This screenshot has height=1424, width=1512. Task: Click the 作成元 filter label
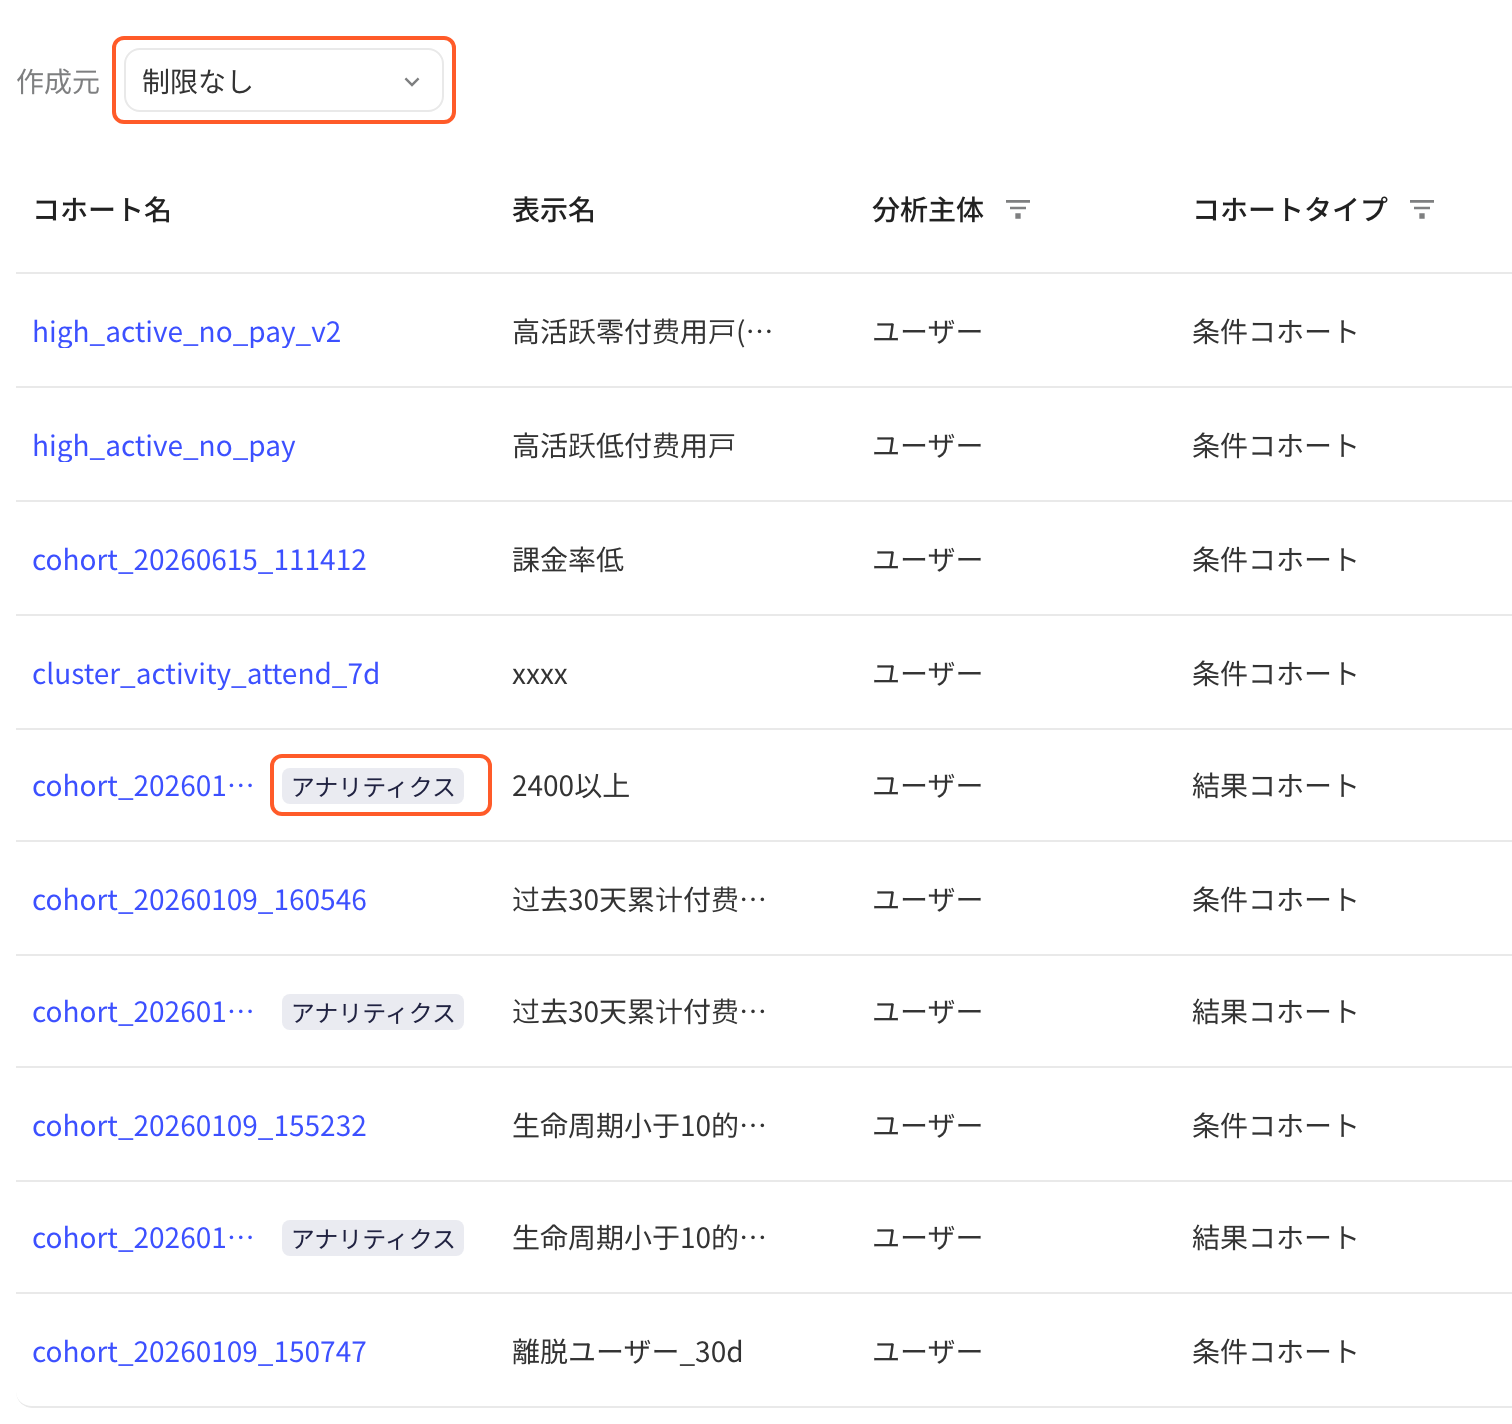tap(58, 81)
